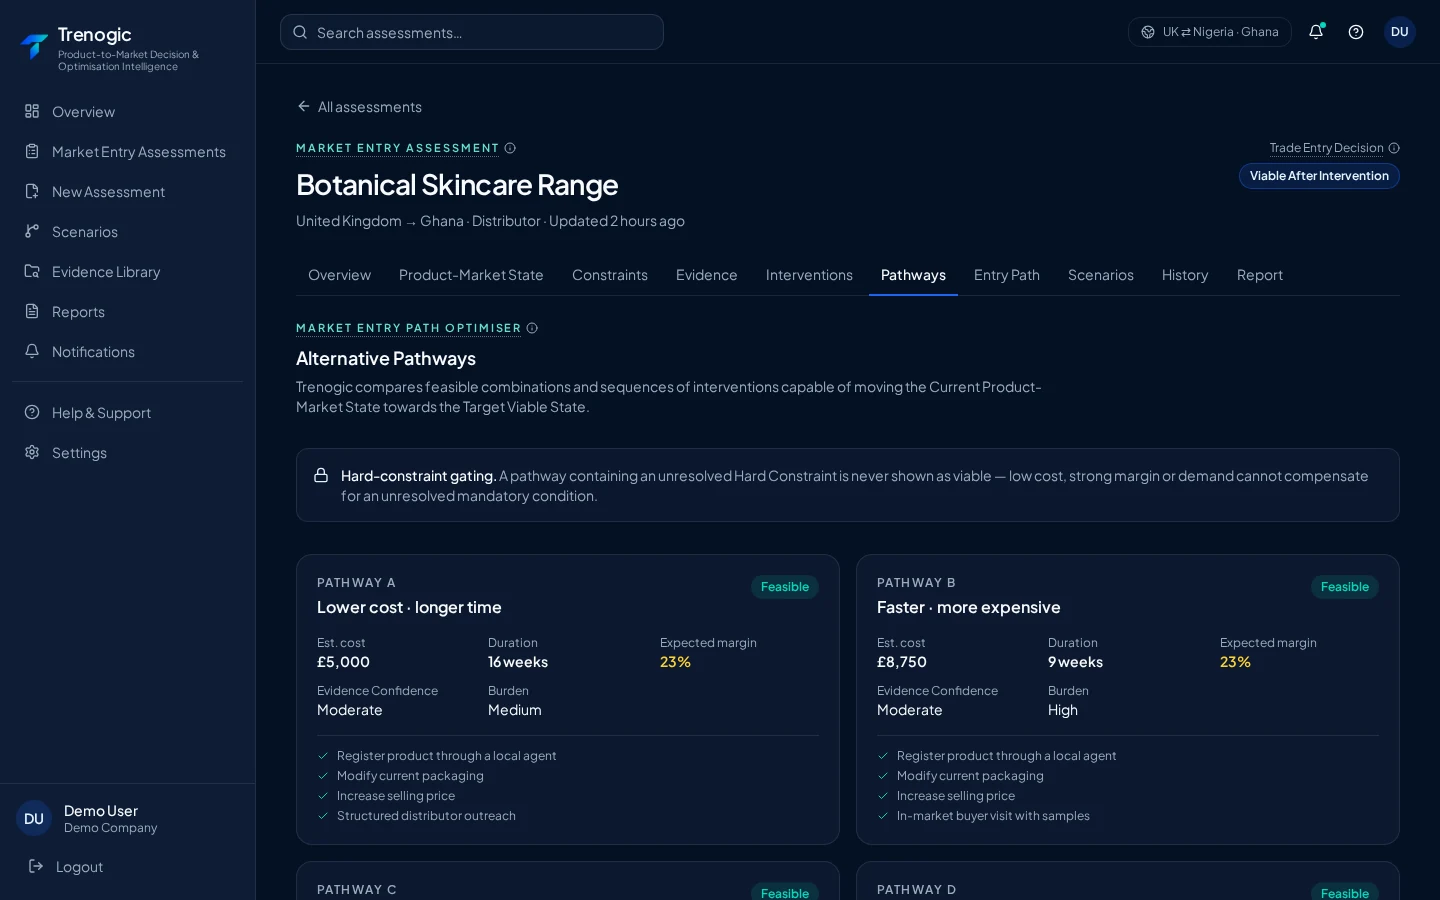Click the Market Entry Path Optimiser label

(408, 328)
